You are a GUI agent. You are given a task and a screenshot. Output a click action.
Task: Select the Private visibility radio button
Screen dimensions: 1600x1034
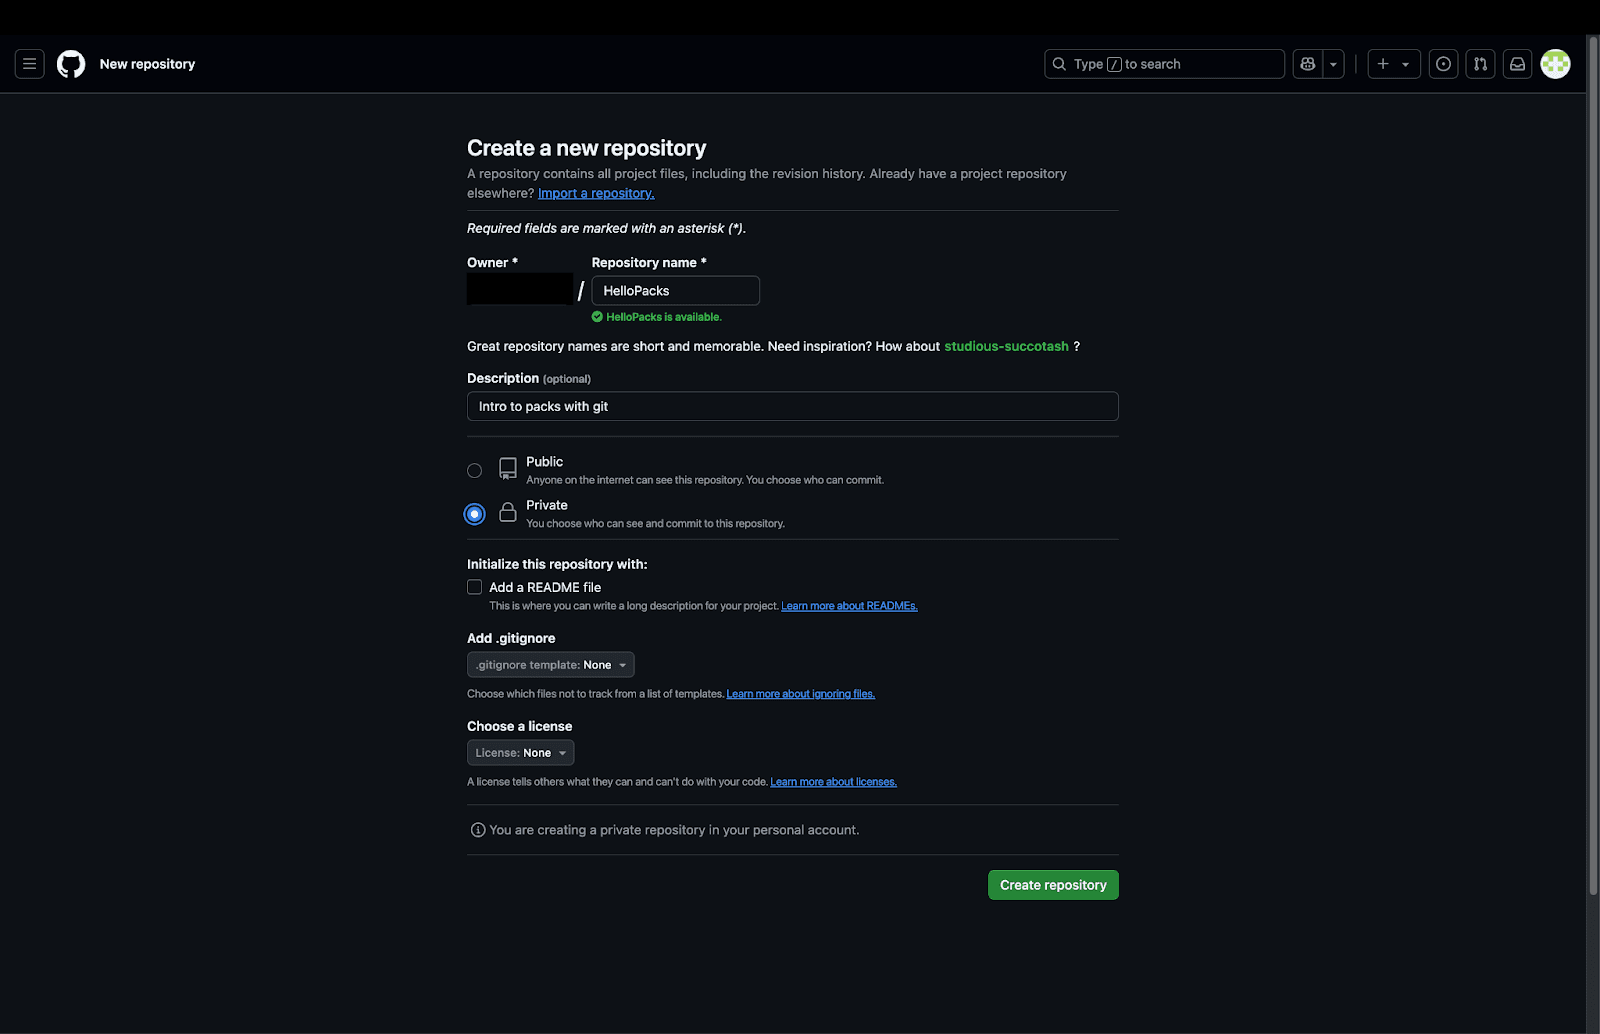pyautogui.click(x=475, y=514)
